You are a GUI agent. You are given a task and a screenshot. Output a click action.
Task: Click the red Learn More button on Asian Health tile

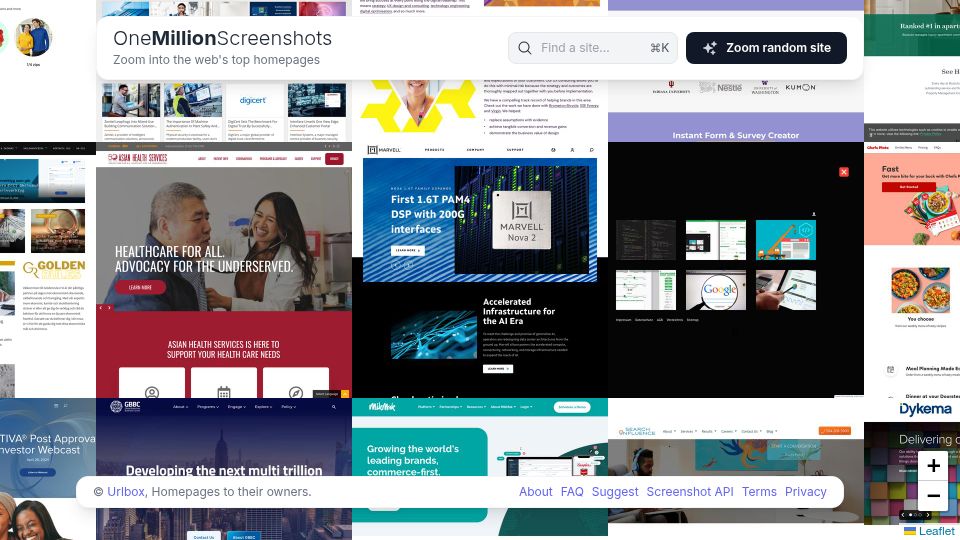pyautogui.click(x=140, y=287)
